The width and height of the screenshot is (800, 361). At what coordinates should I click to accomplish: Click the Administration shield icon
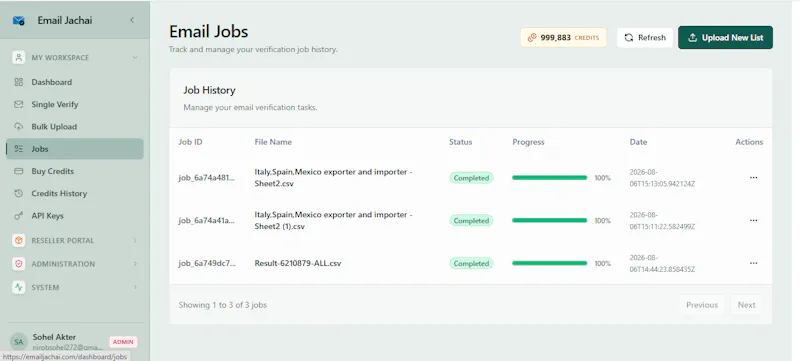click(x=19, y=264)
